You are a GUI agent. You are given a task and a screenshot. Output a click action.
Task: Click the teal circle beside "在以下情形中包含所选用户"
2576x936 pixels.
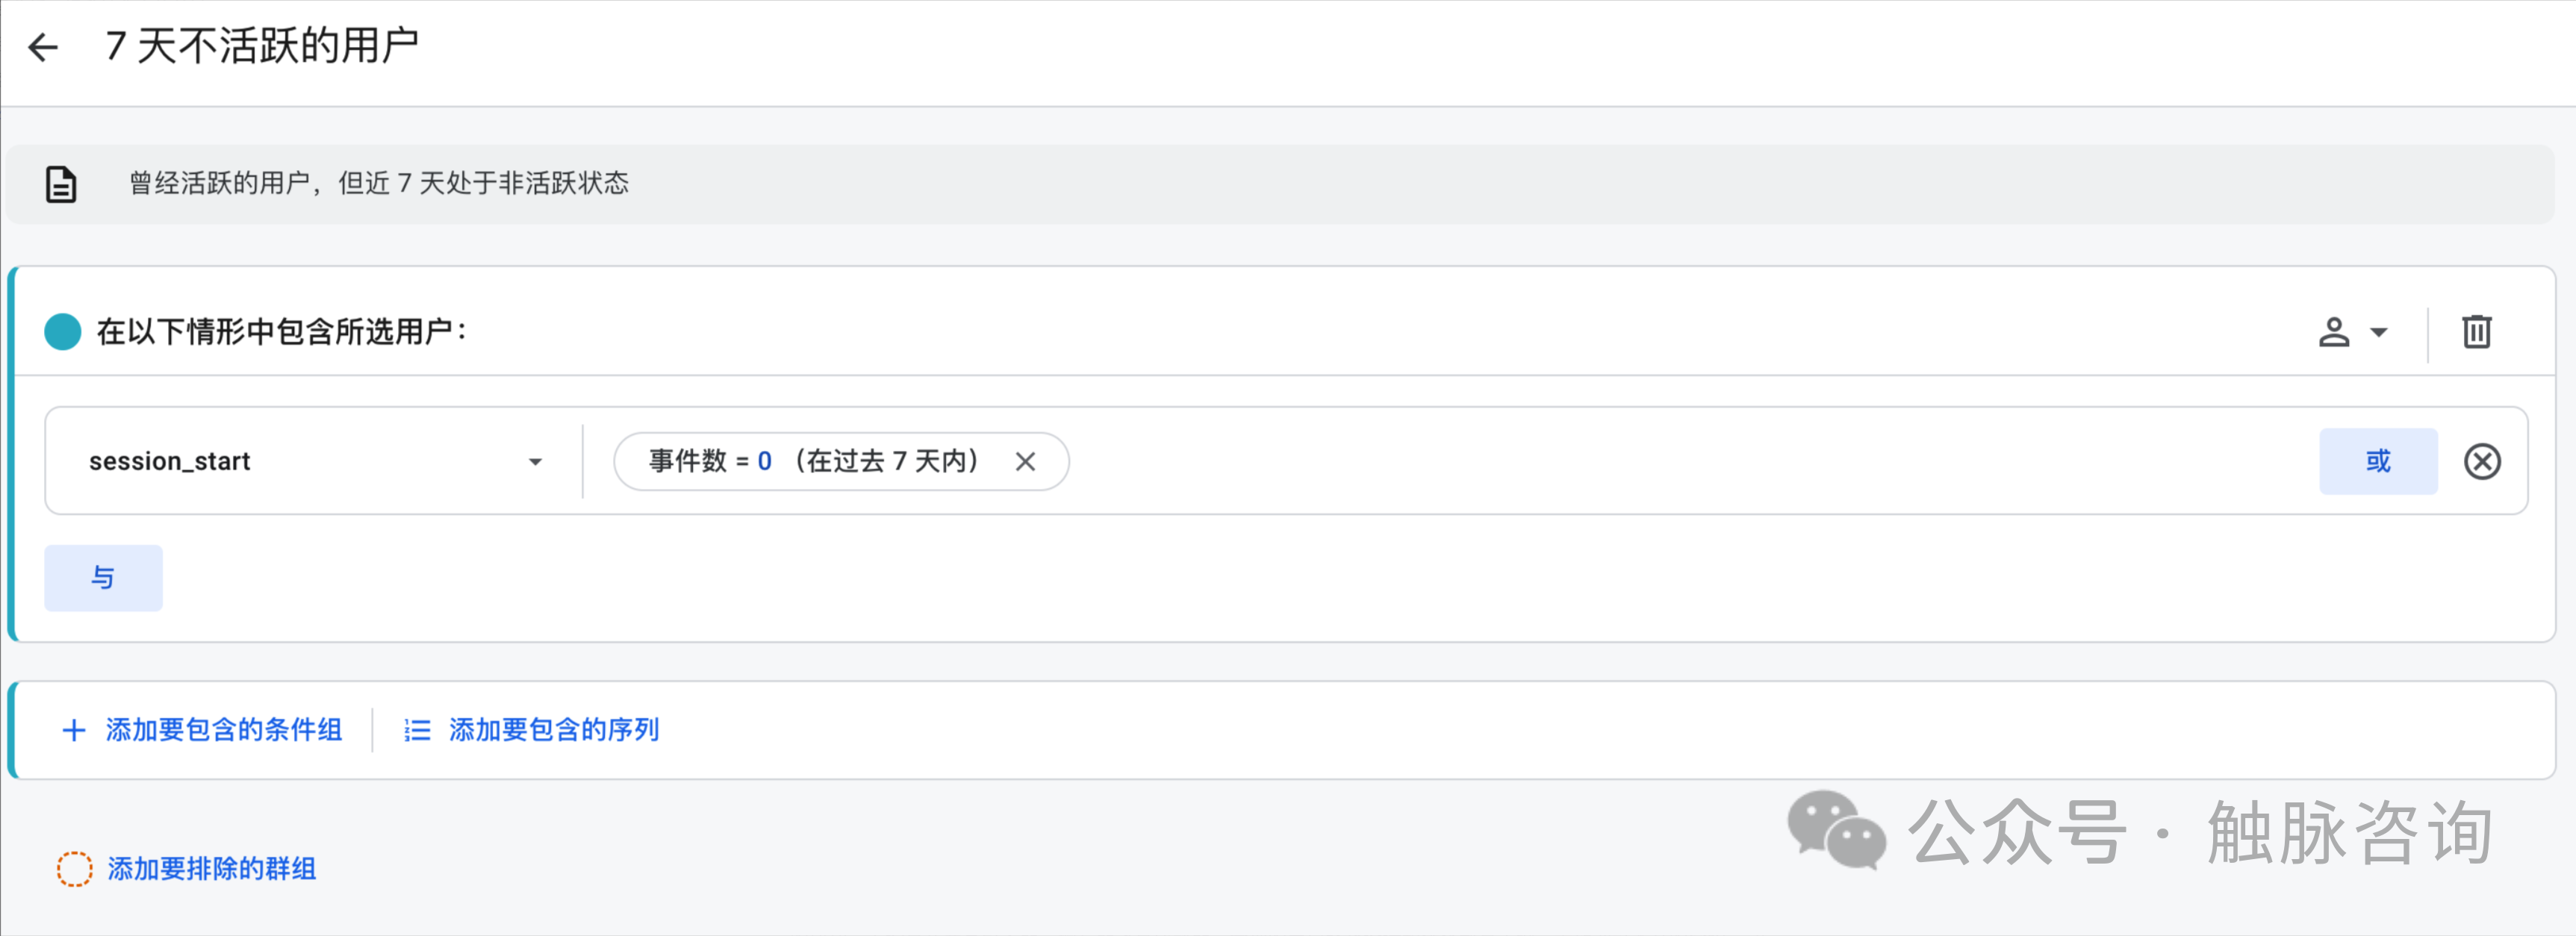pos(63,332)
